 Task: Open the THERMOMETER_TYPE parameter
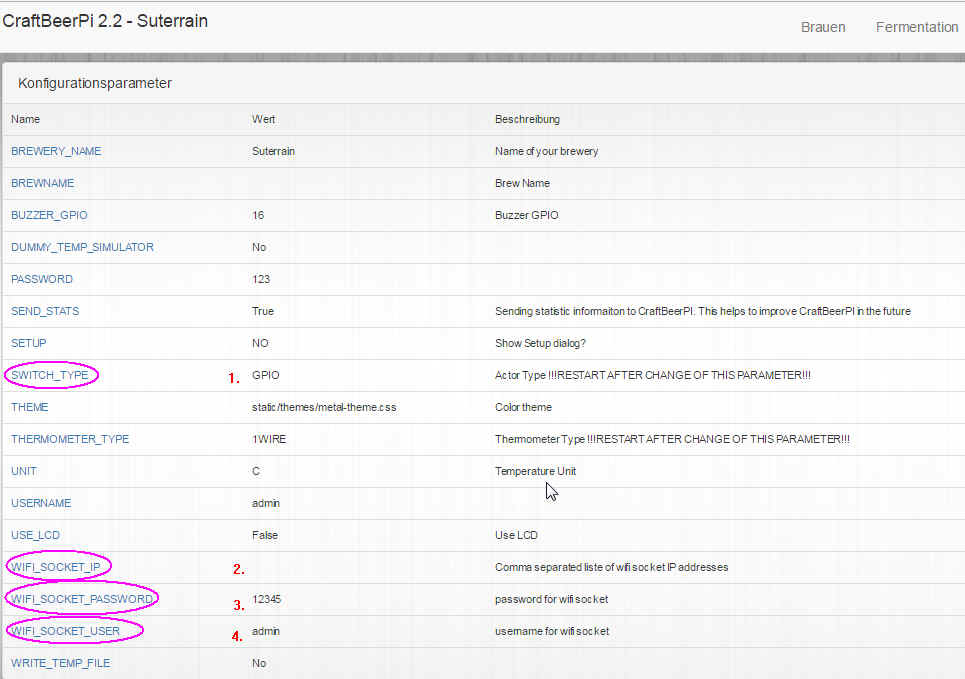click(70, 439)
